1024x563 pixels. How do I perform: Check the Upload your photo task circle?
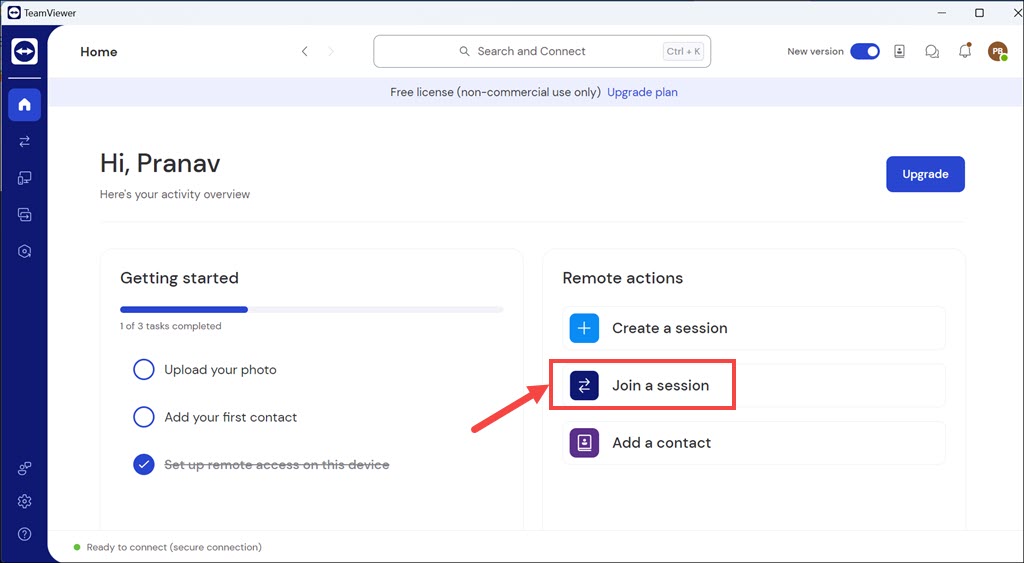(144, 370)
